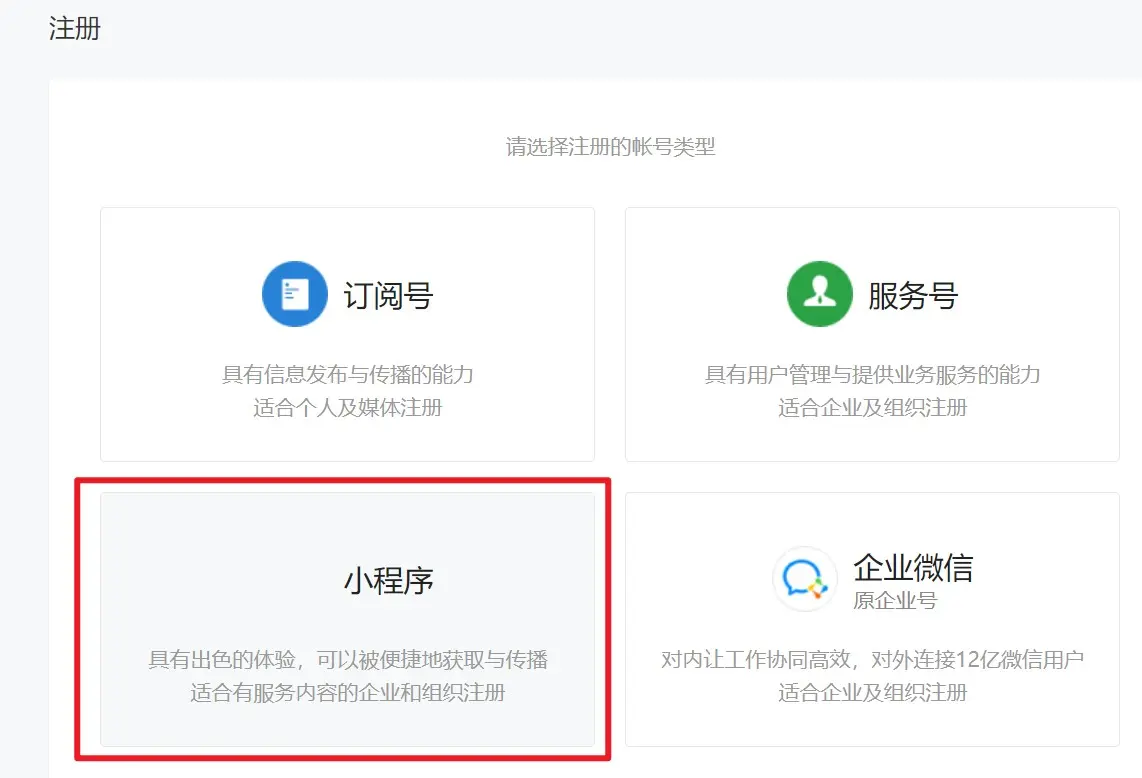Click 适合个人及媒体注册 text

pyautogui.click(x=347, y=407)
